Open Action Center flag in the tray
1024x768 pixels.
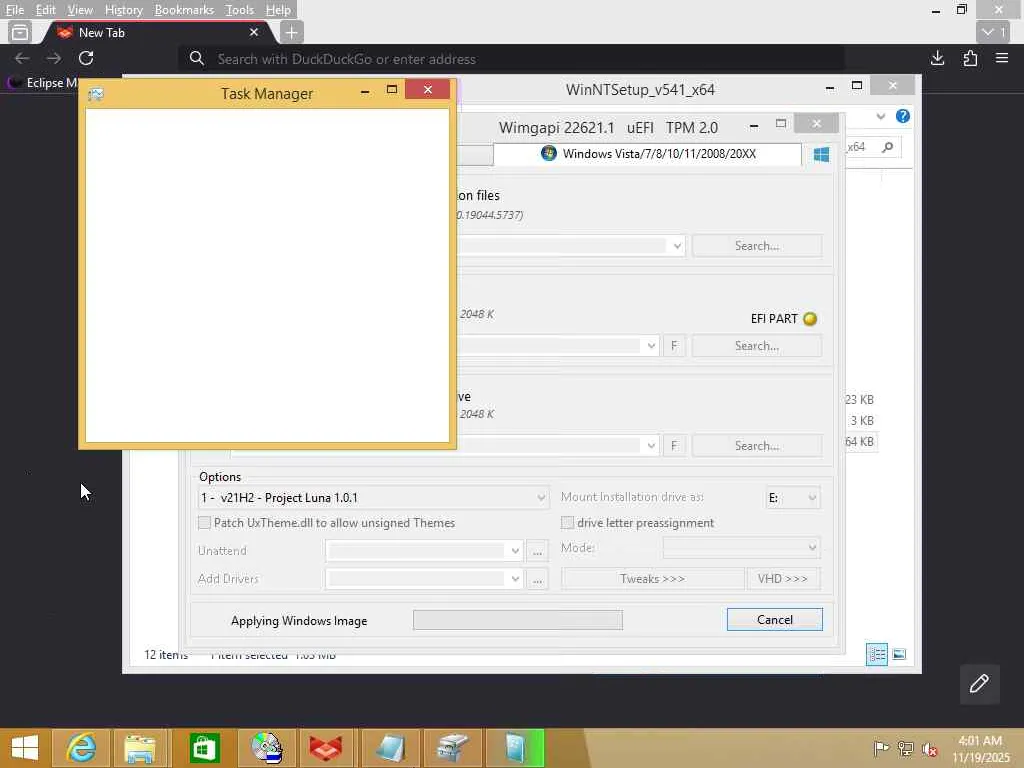click(x=880, y=748)
